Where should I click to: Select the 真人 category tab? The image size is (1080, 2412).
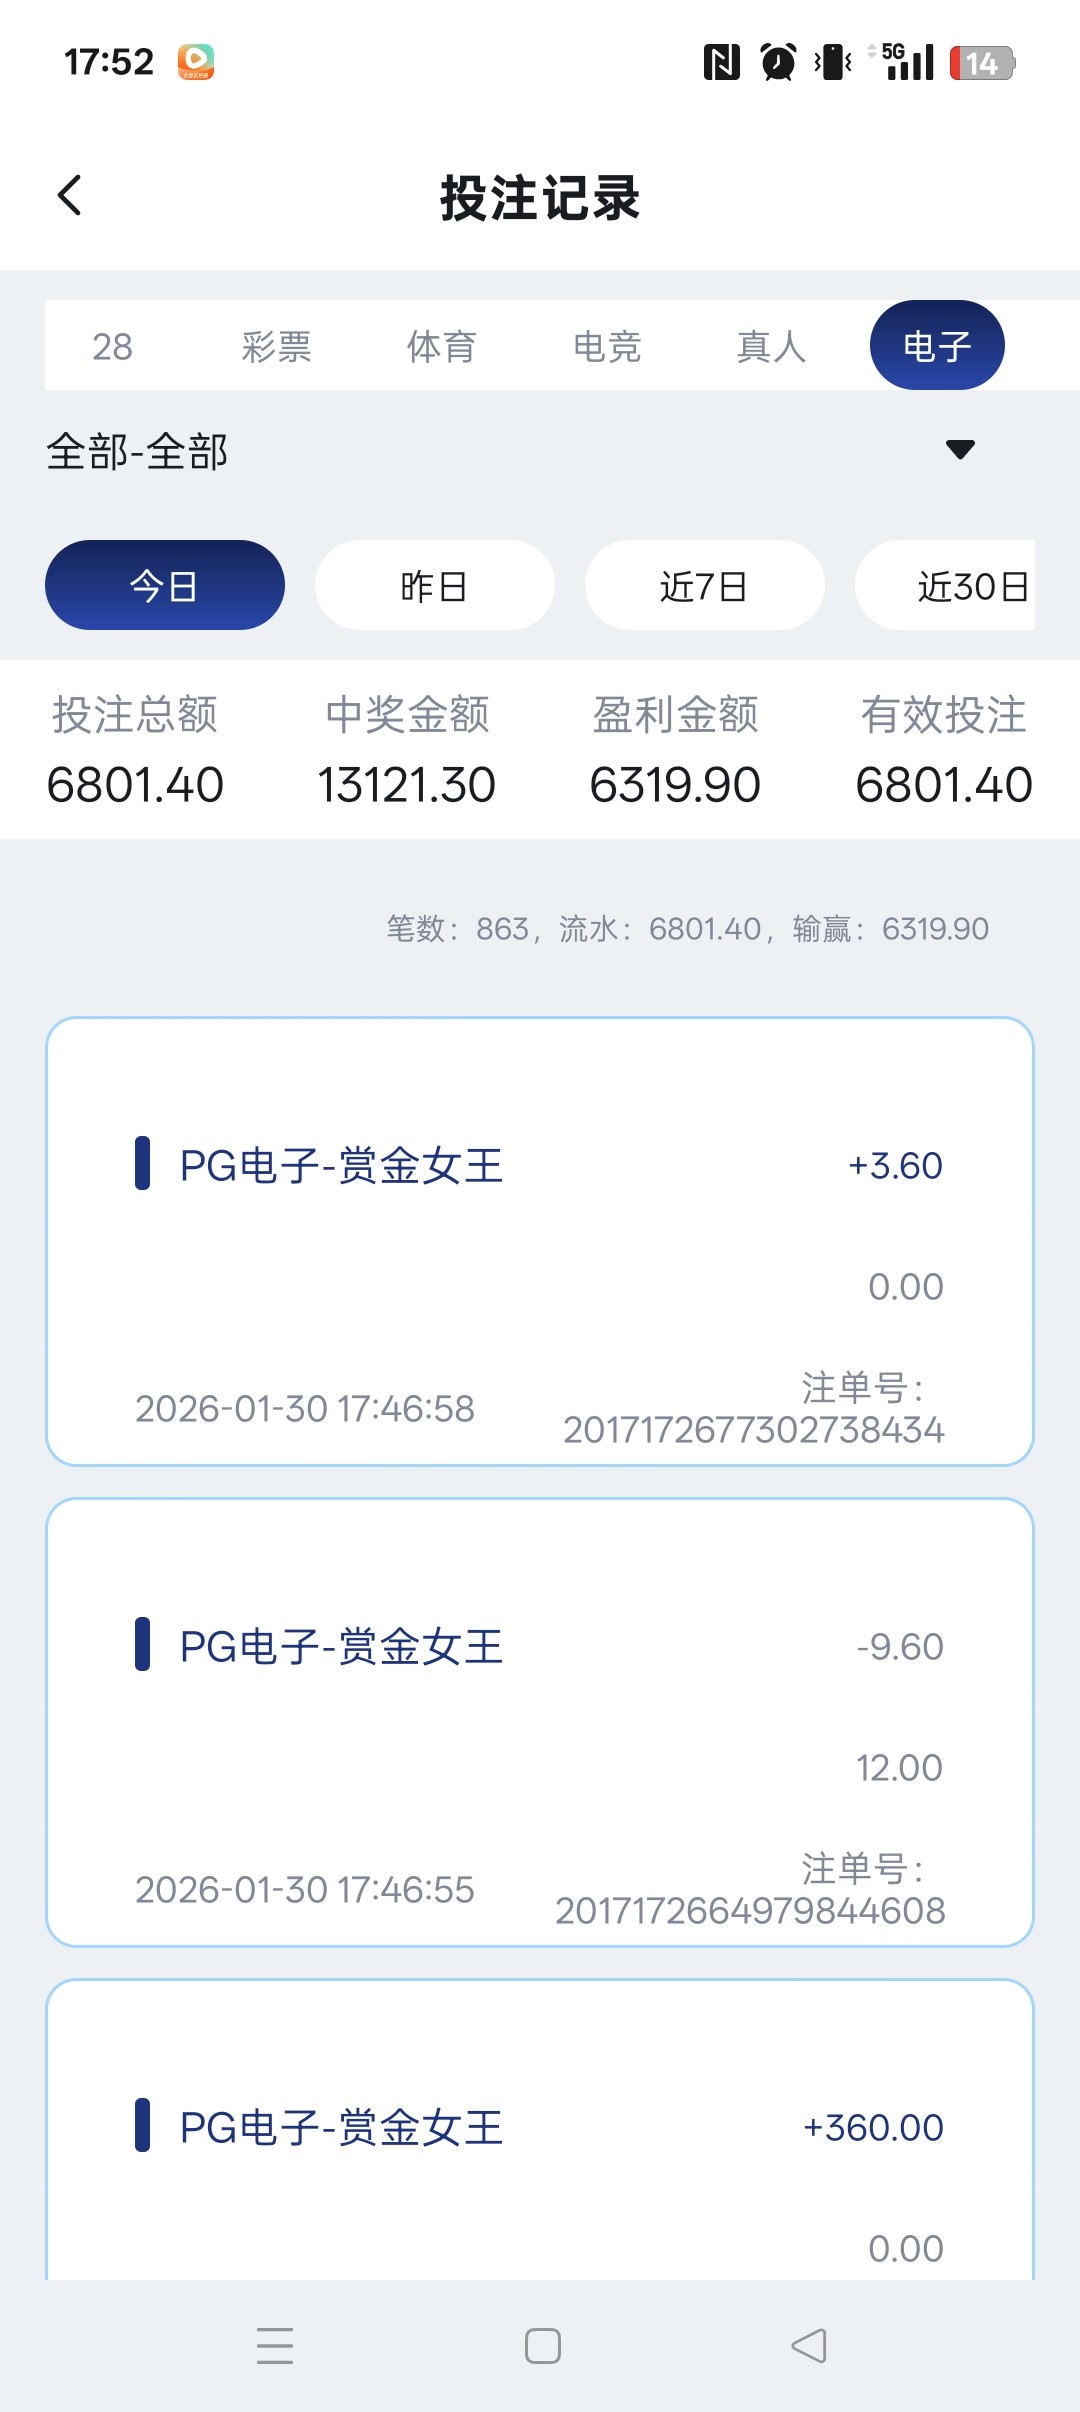pyautogui.click(x=771, y=346)
